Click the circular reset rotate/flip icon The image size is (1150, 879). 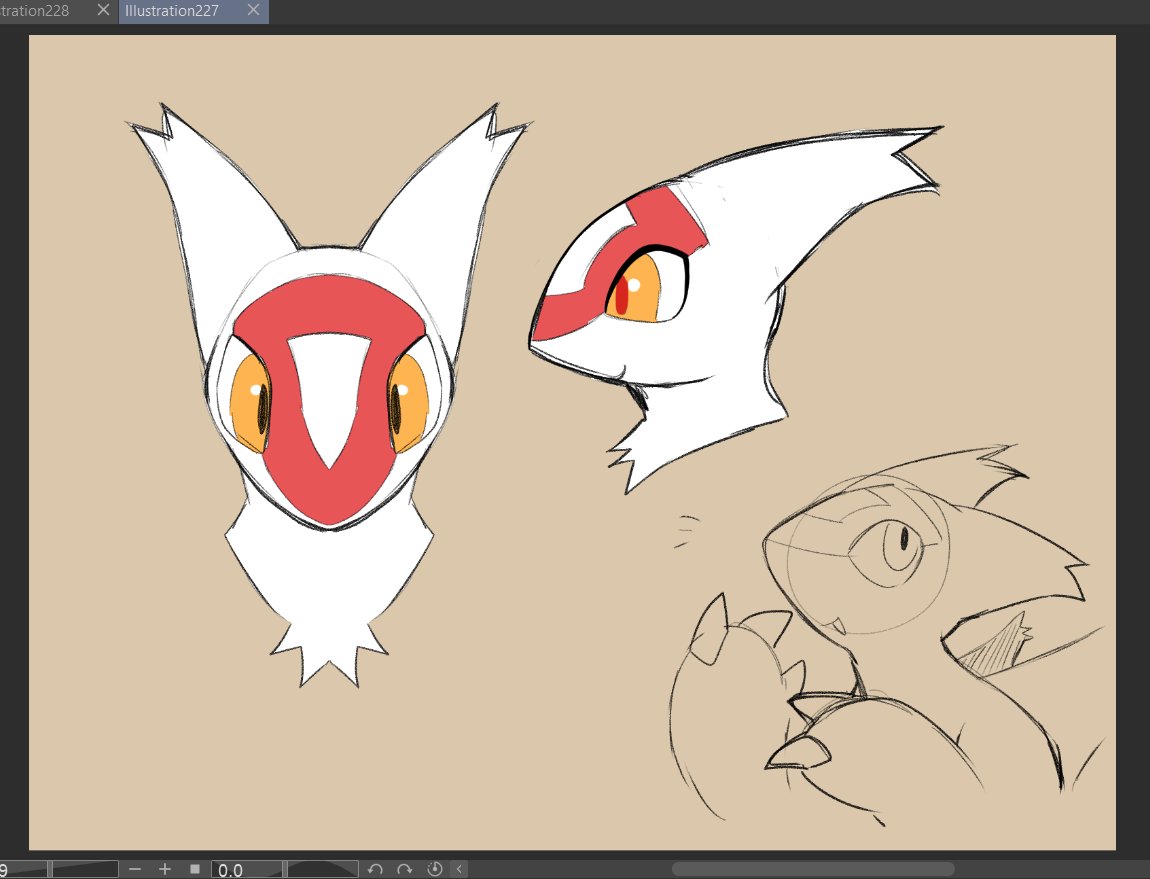click(435, 869)
